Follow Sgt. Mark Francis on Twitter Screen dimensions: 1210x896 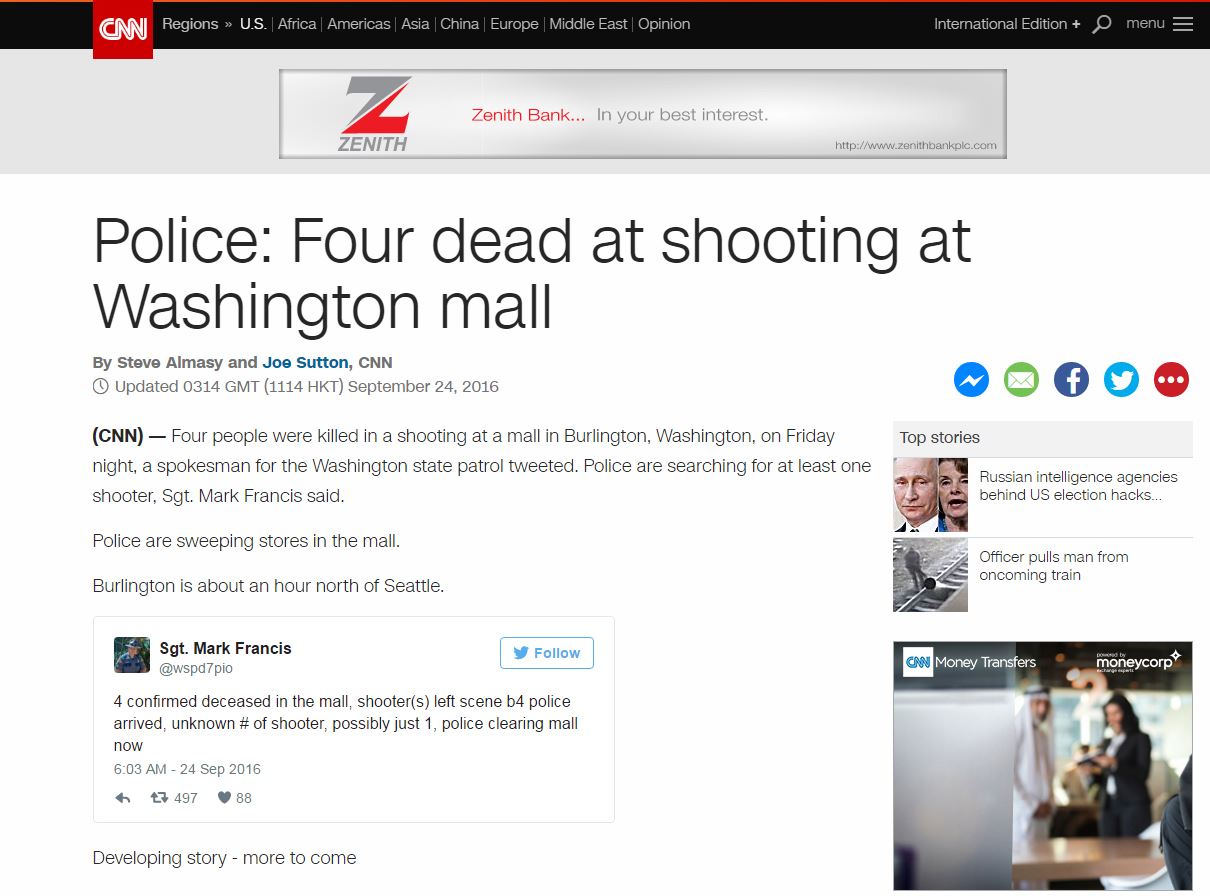547,653
